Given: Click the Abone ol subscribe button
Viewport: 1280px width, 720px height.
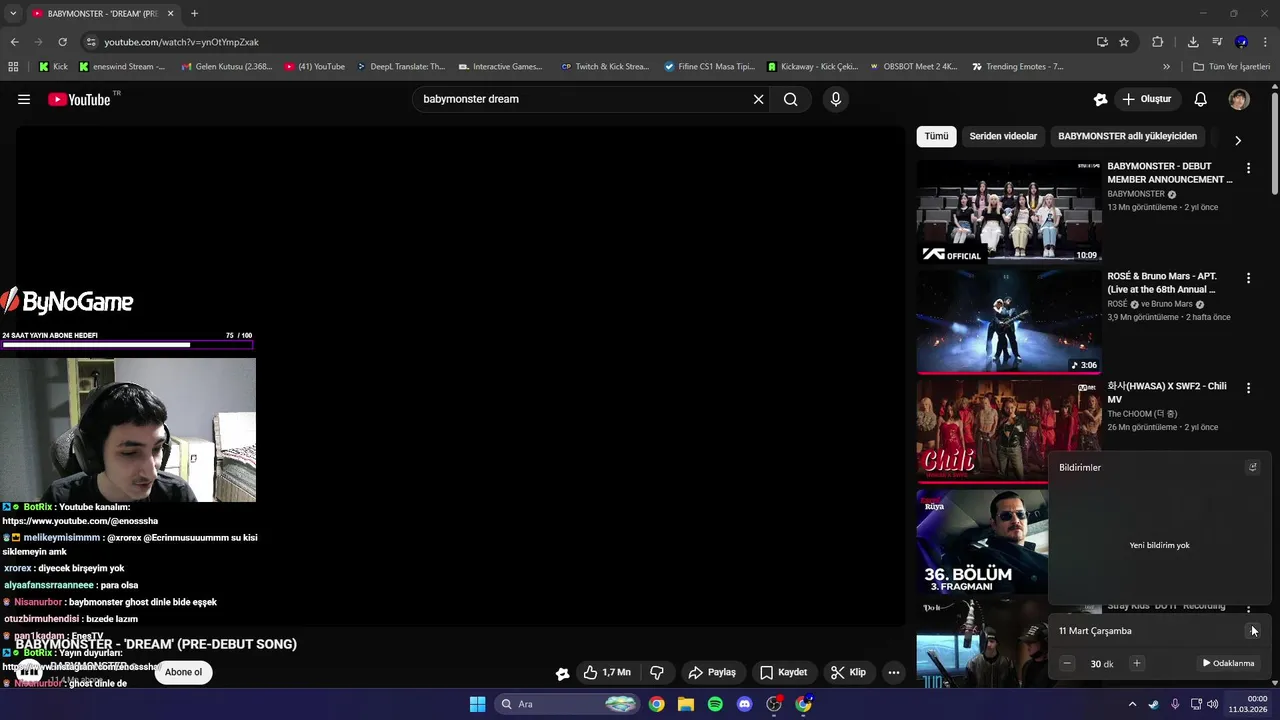Looking at the screenshot, I should click(x=183, y=672).
